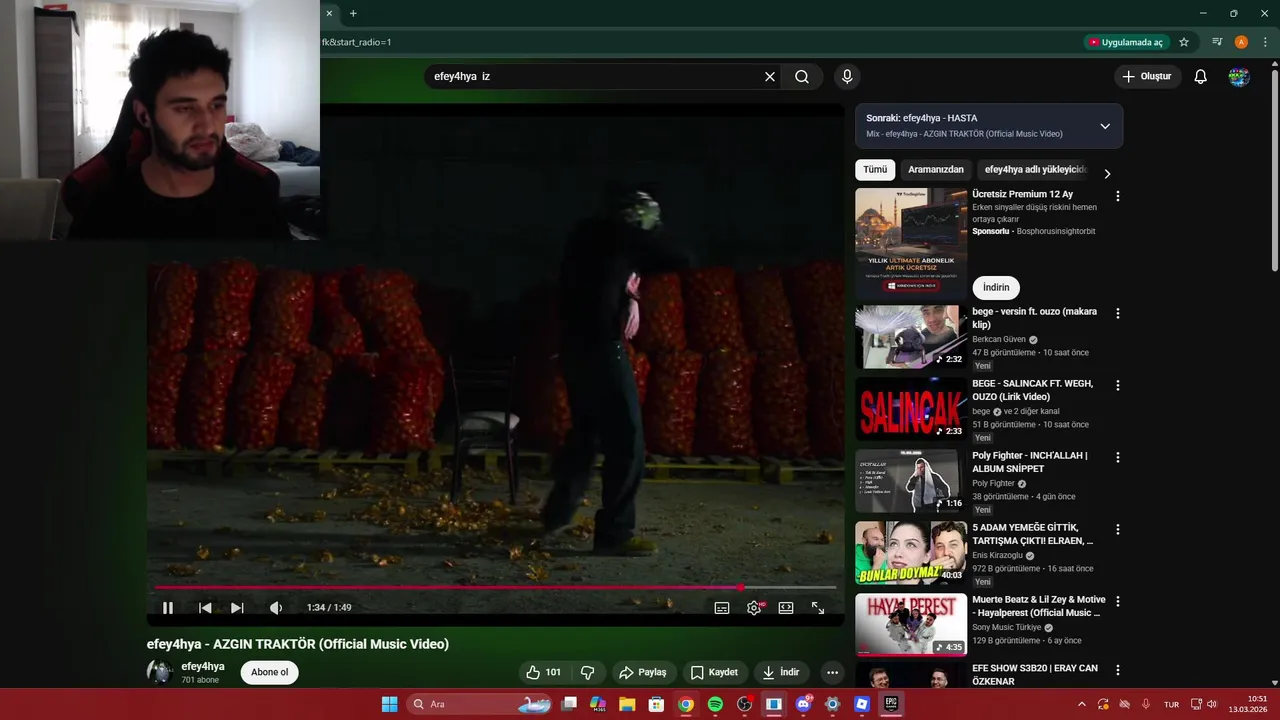Open the Windows Start menu
Viewport: 1280px width, 720px height.
click(x=389, y=704)
